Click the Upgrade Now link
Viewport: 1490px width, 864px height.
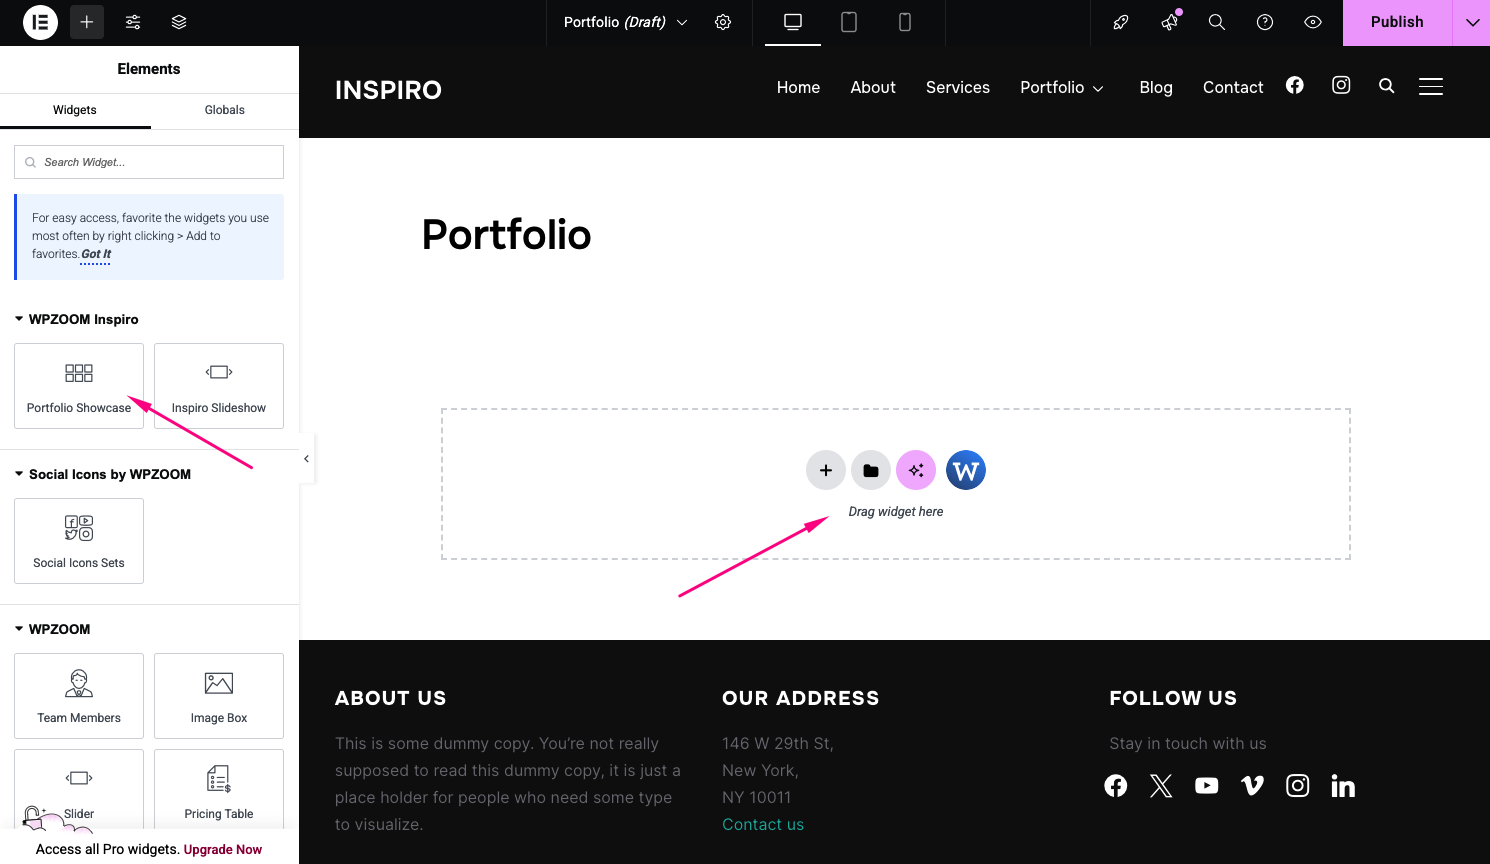pyautogui.click(x=223, y=849)
